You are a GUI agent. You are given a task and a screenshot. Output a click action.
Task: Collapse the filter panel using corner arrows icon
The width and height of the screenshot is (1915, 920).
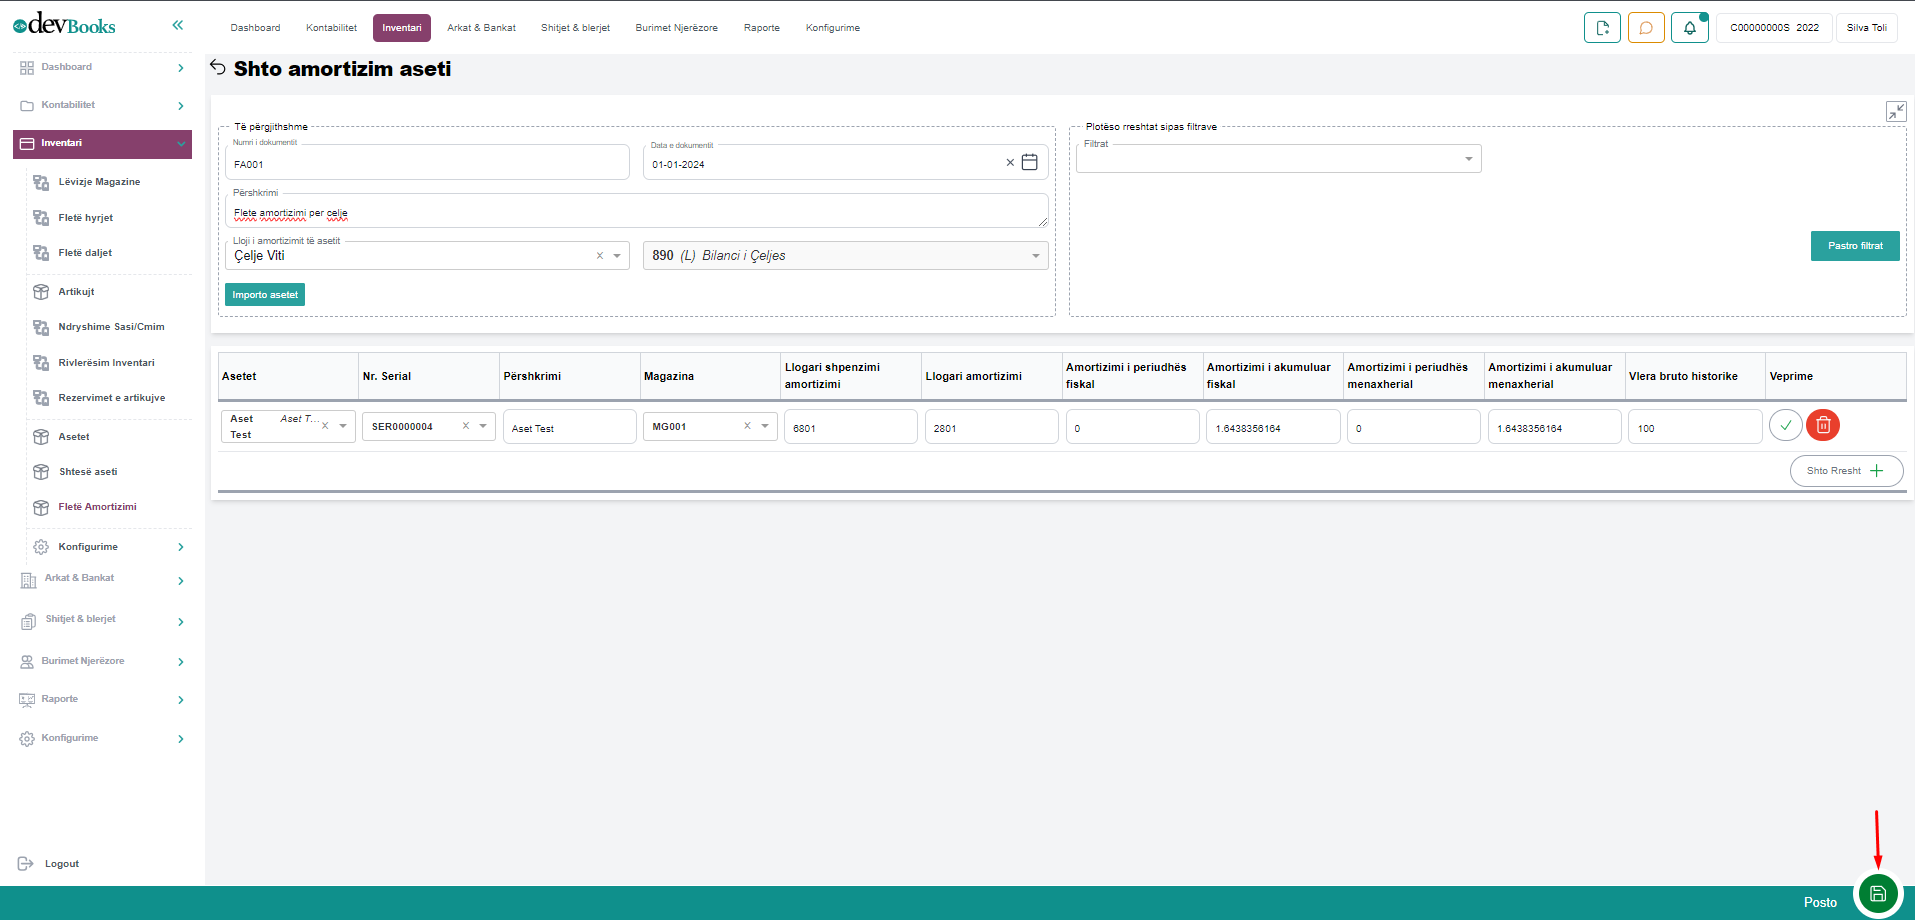point(1895,111)
